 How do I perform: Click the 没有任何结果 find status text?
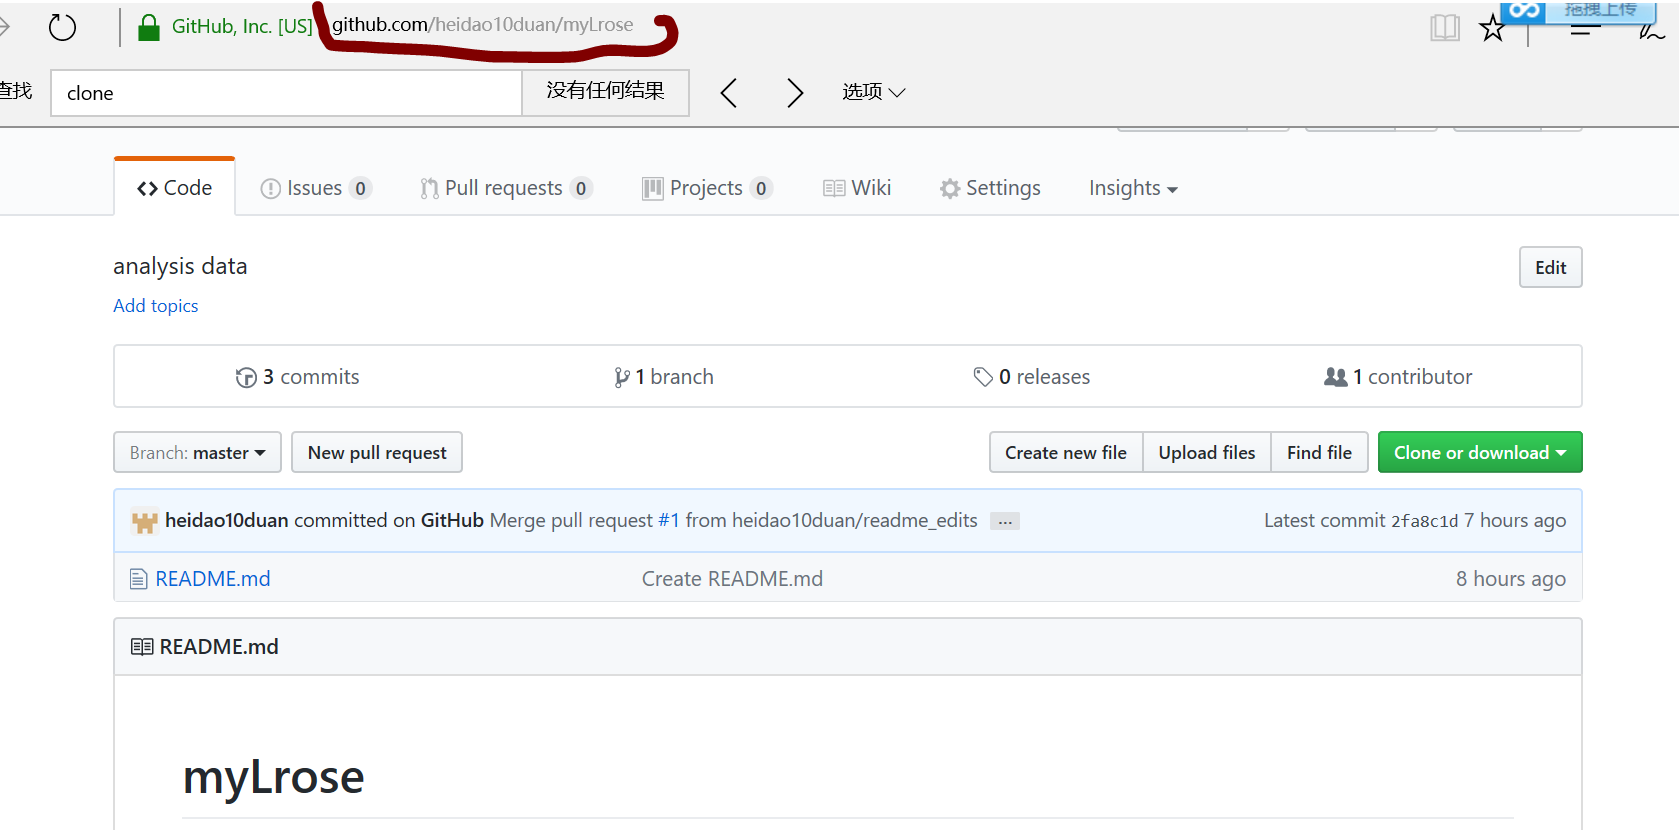coord(605,91)
